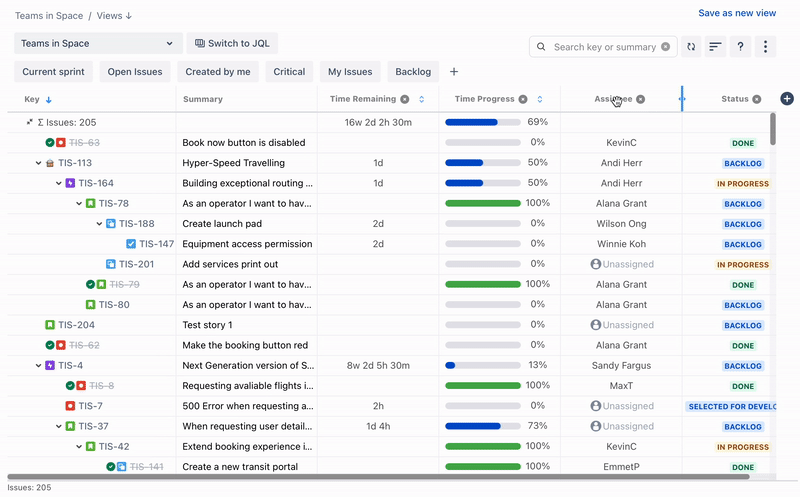Open the sort/filter lines icon
Viewport: 800px width, 497px height.
pyautogui.click(x=715, y=46)
